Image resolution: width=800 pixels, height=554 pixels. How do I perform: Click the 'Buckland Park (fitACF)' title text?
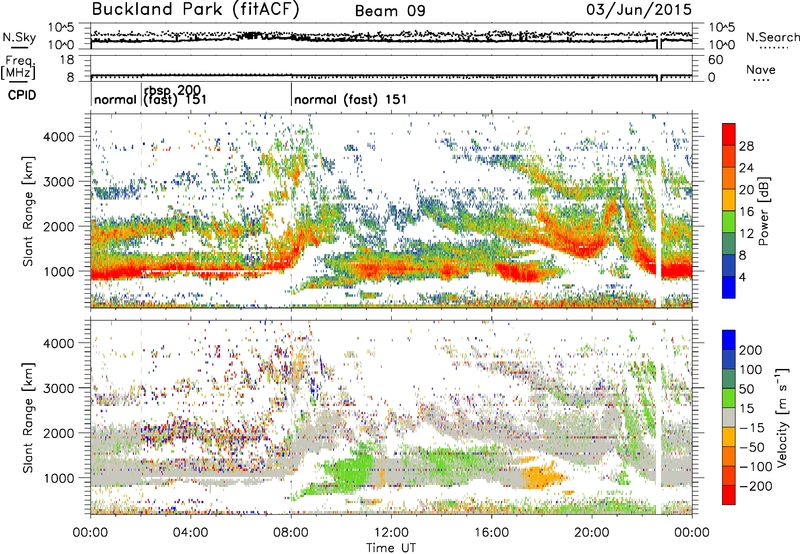195,9
